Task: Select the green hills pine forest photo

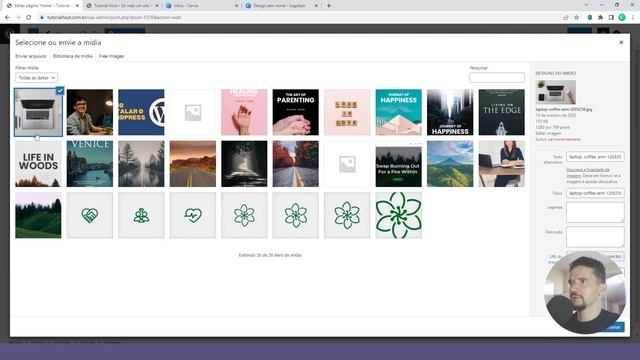Action: point(38,215)
